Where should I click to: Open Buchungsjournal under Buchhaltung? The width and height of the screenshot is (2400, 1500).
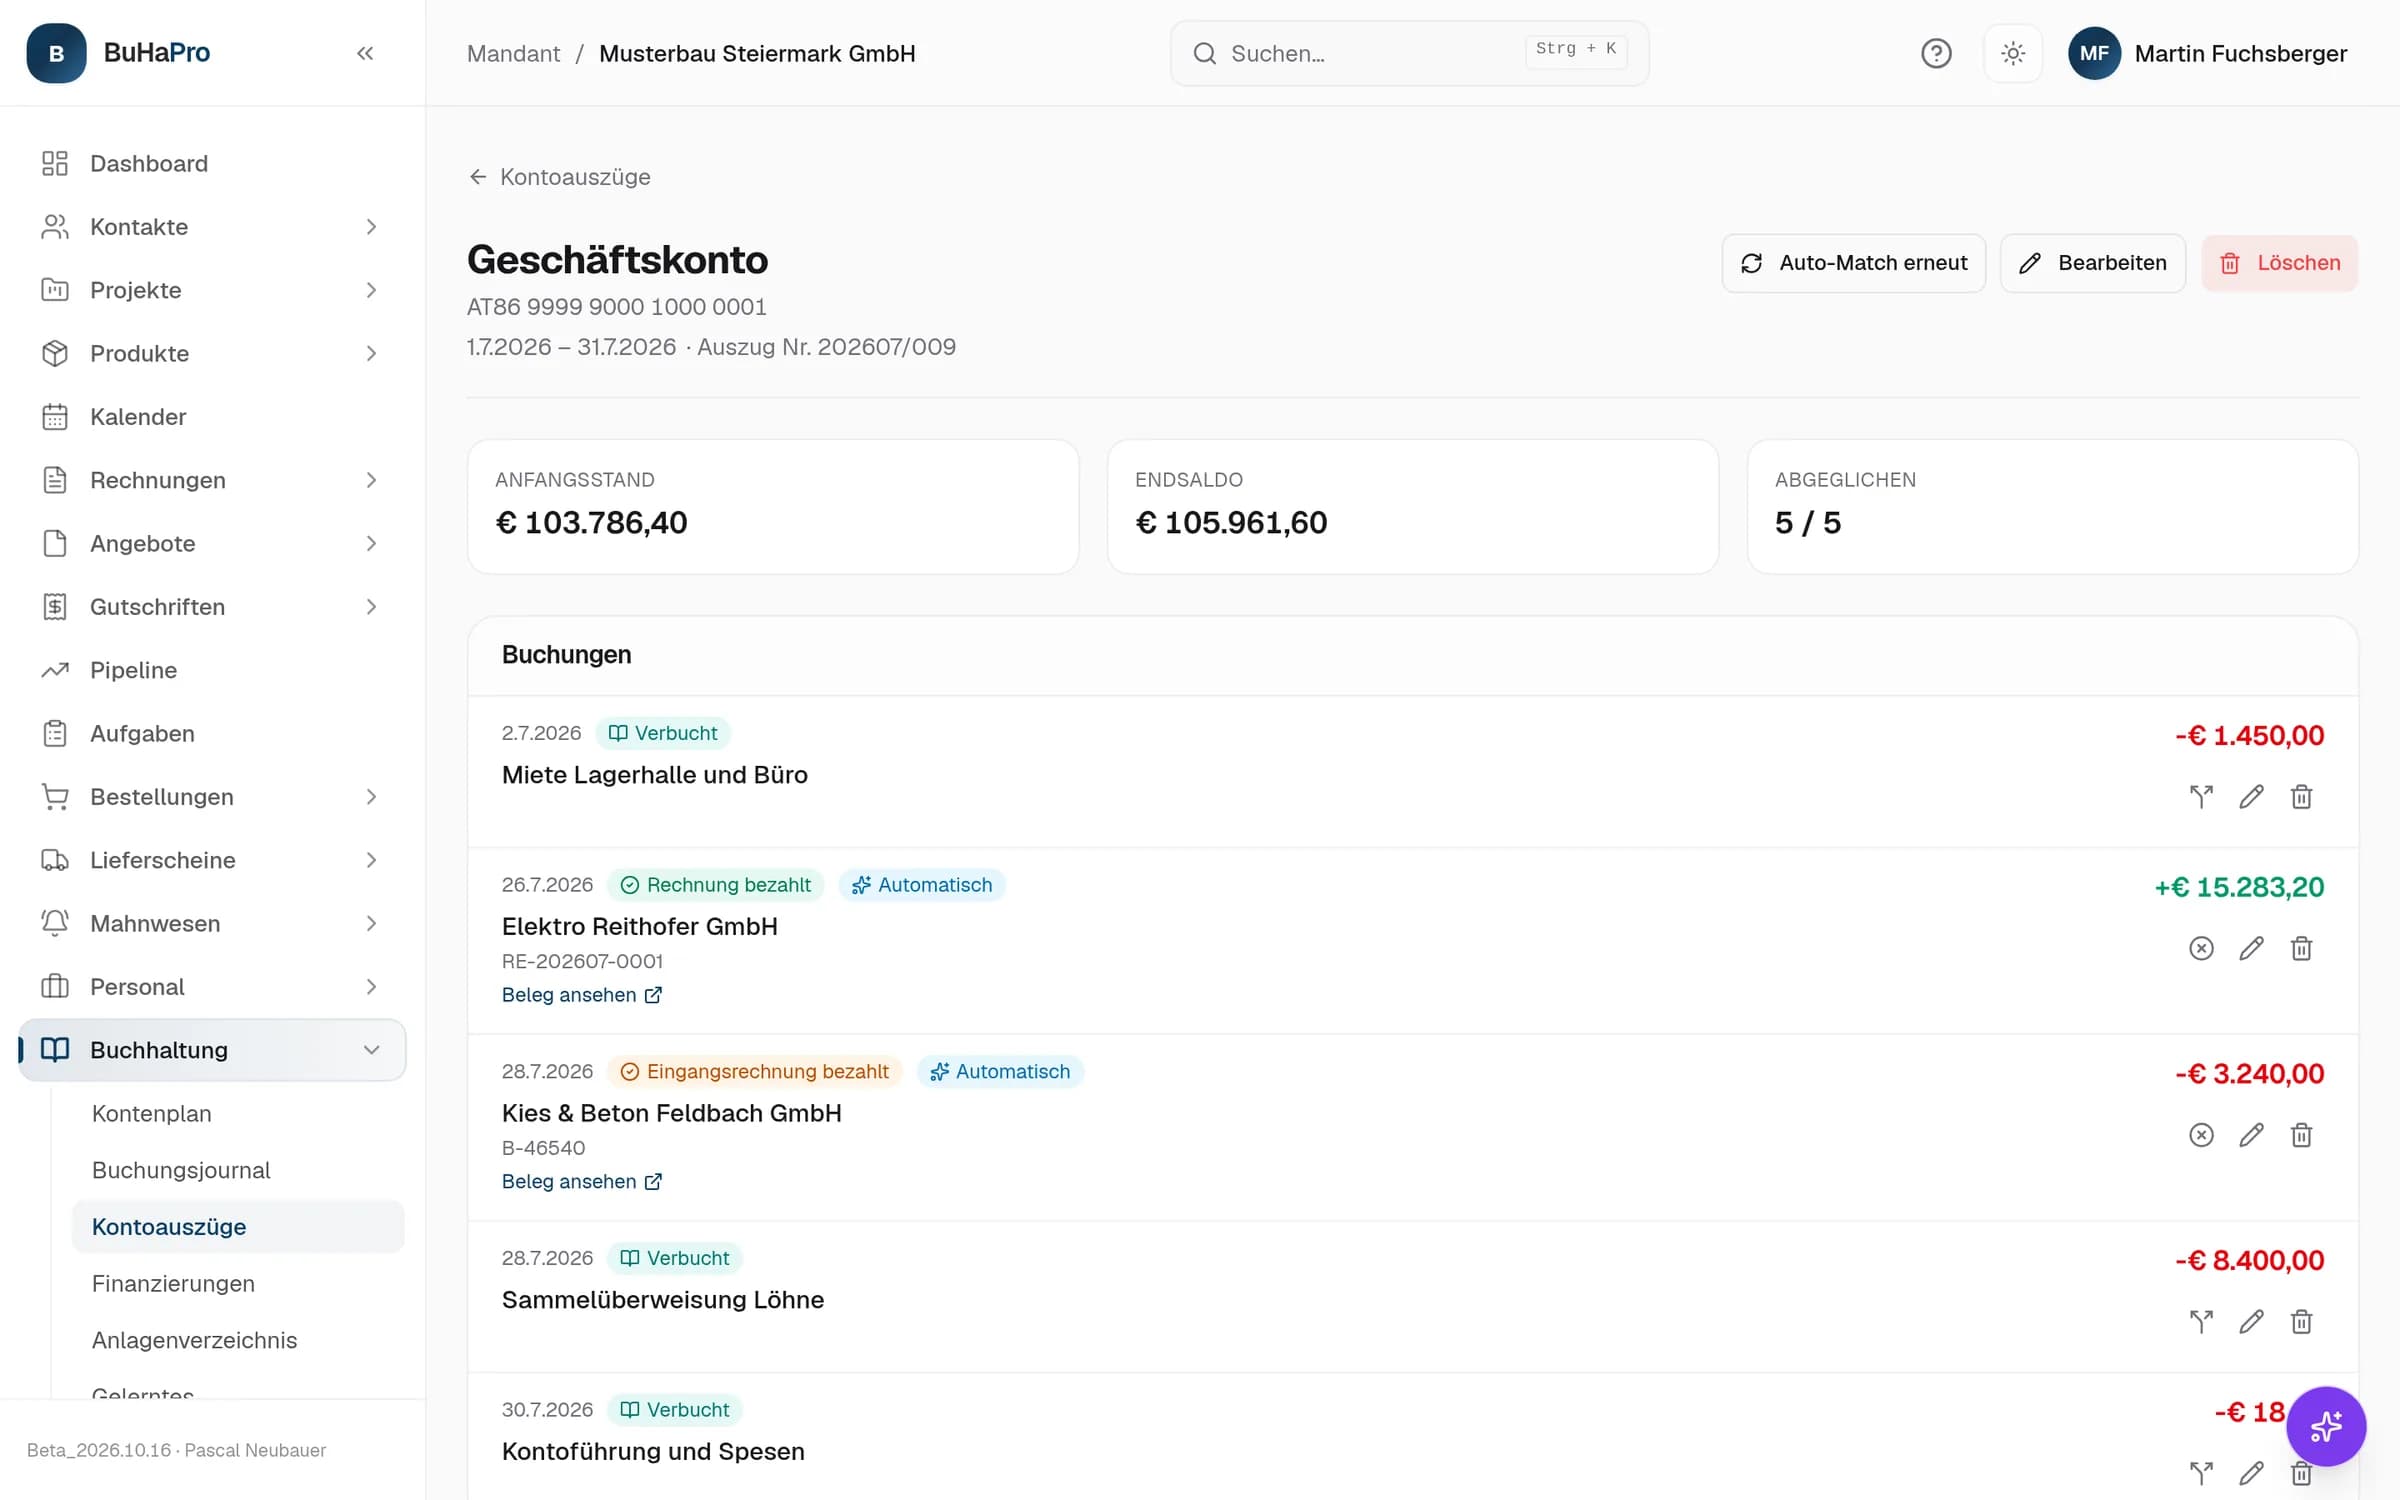(x=238, y=1170)
